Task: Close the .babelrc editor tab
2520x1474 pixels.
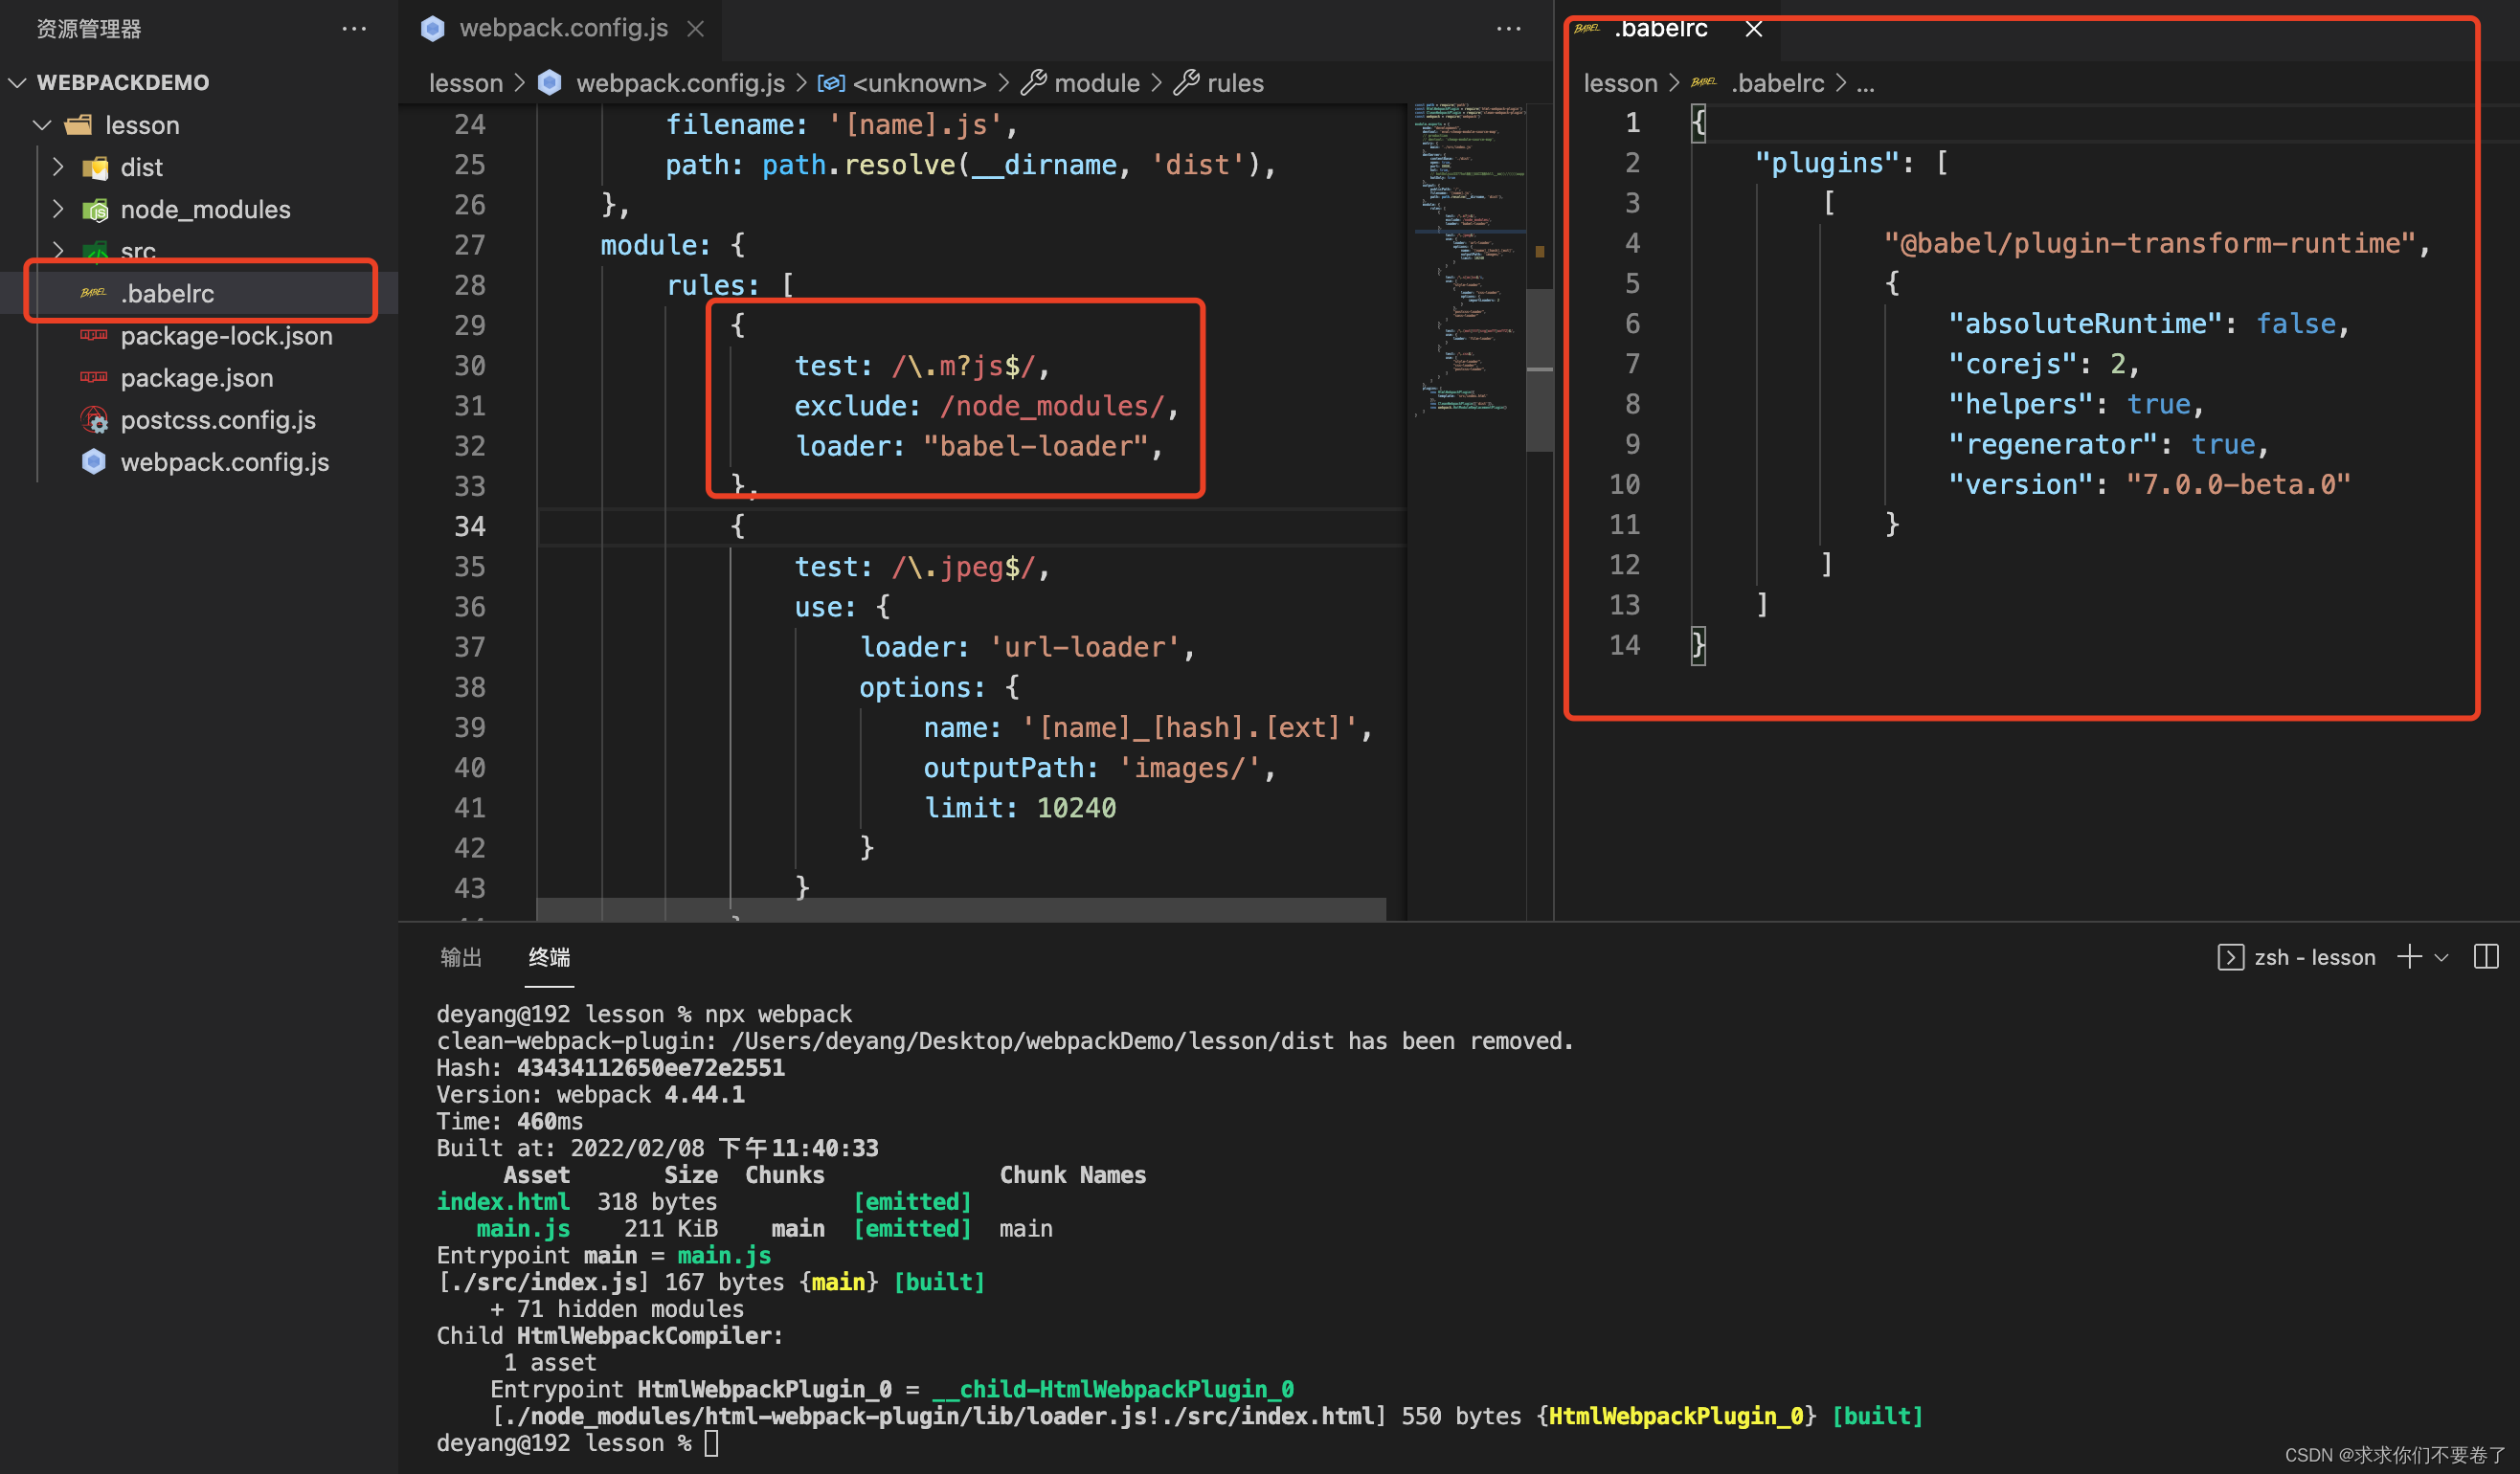Action: tap(1753, 29)
